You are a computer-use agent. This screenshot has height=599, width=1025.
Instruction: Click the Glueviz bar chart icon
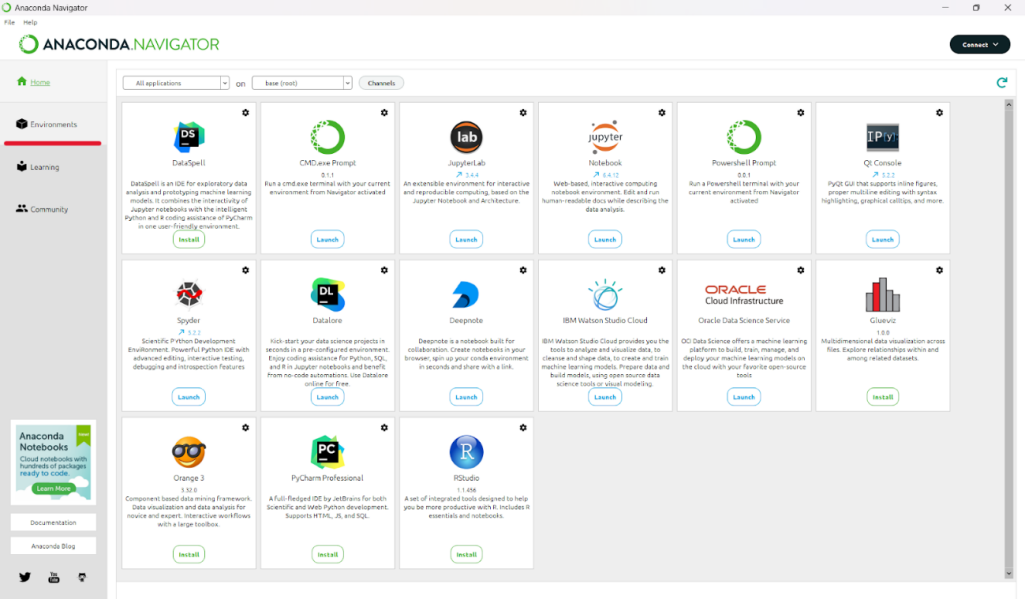(x=882, y=295)
